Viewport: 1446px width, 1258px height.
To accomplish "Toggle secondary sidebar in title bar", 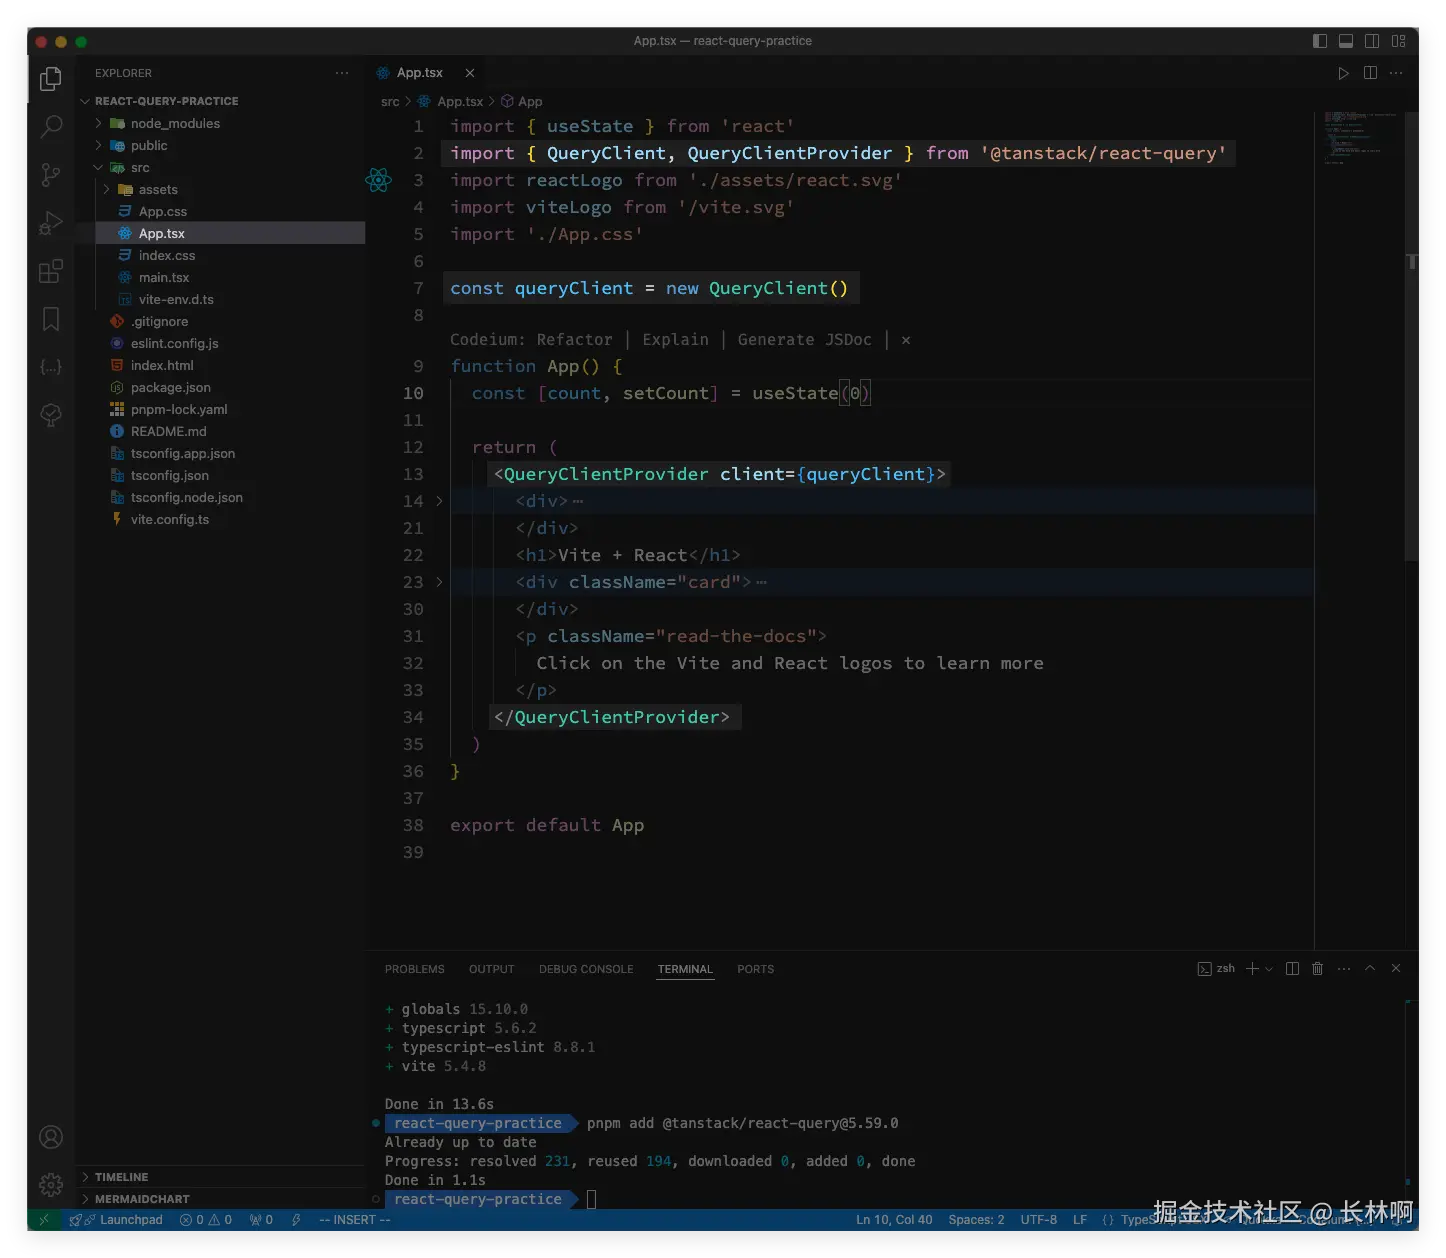I will (x=1372, y=41).
